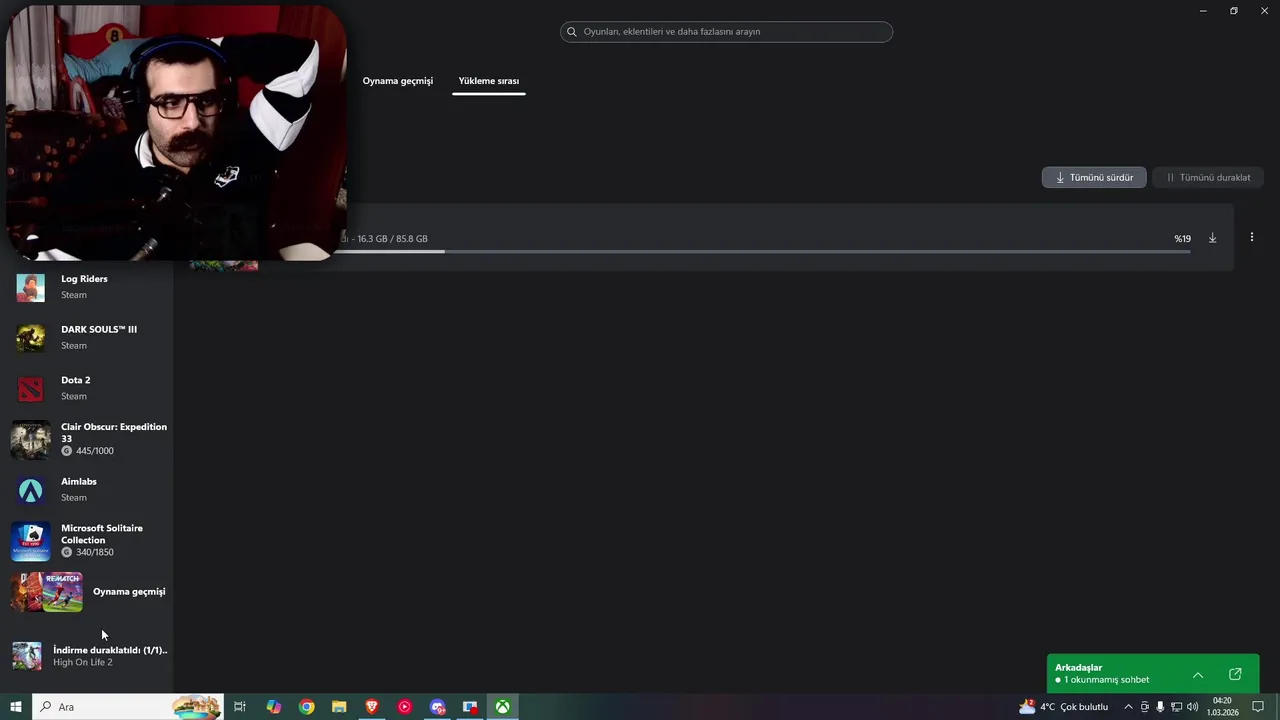Click the %19 progress percentage
Screen dimensions: 1280x720
pyautogui.click(x=1182, y=239)
